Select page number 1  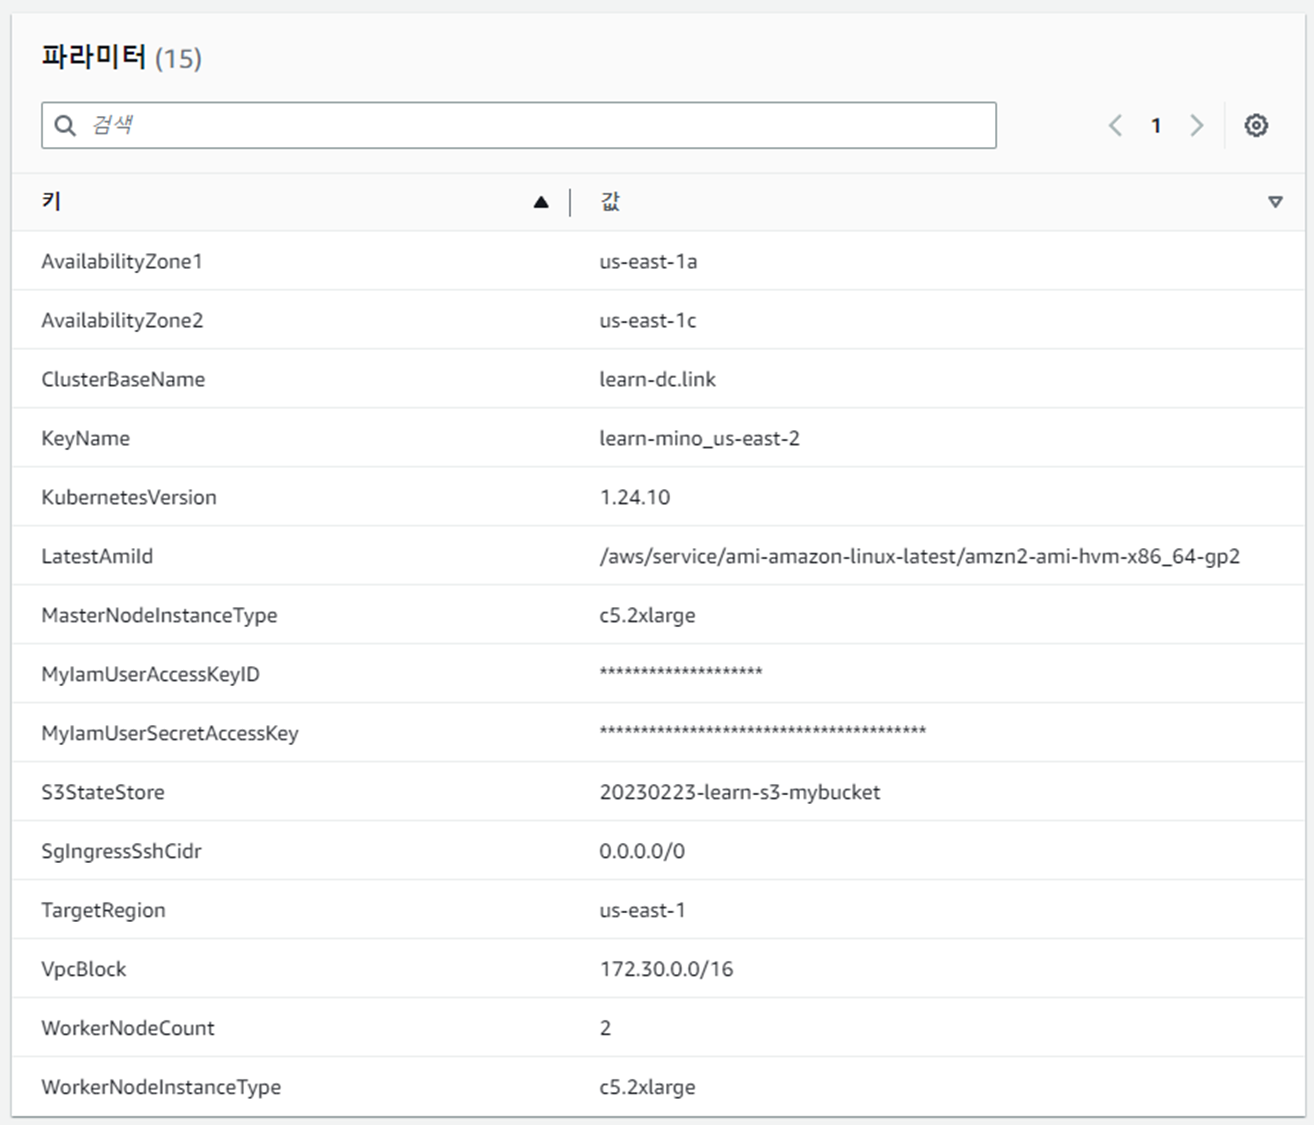click(1156, 125)
